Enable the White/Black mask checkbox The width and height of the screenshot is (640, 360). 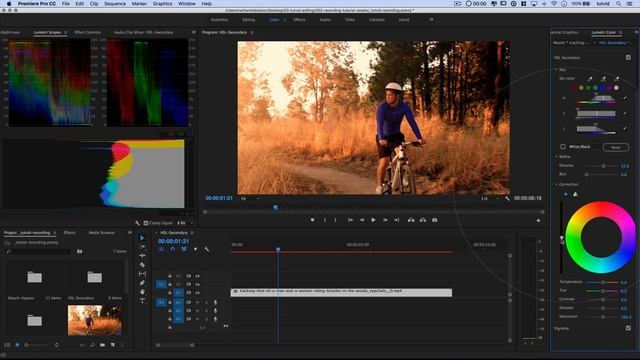click(563, 147)
